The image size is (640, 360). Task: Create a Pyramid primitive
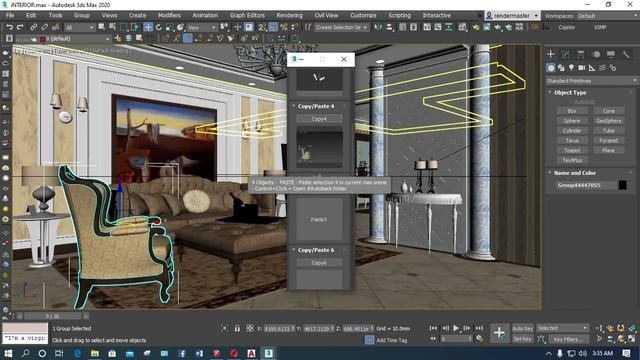[608, 140]
